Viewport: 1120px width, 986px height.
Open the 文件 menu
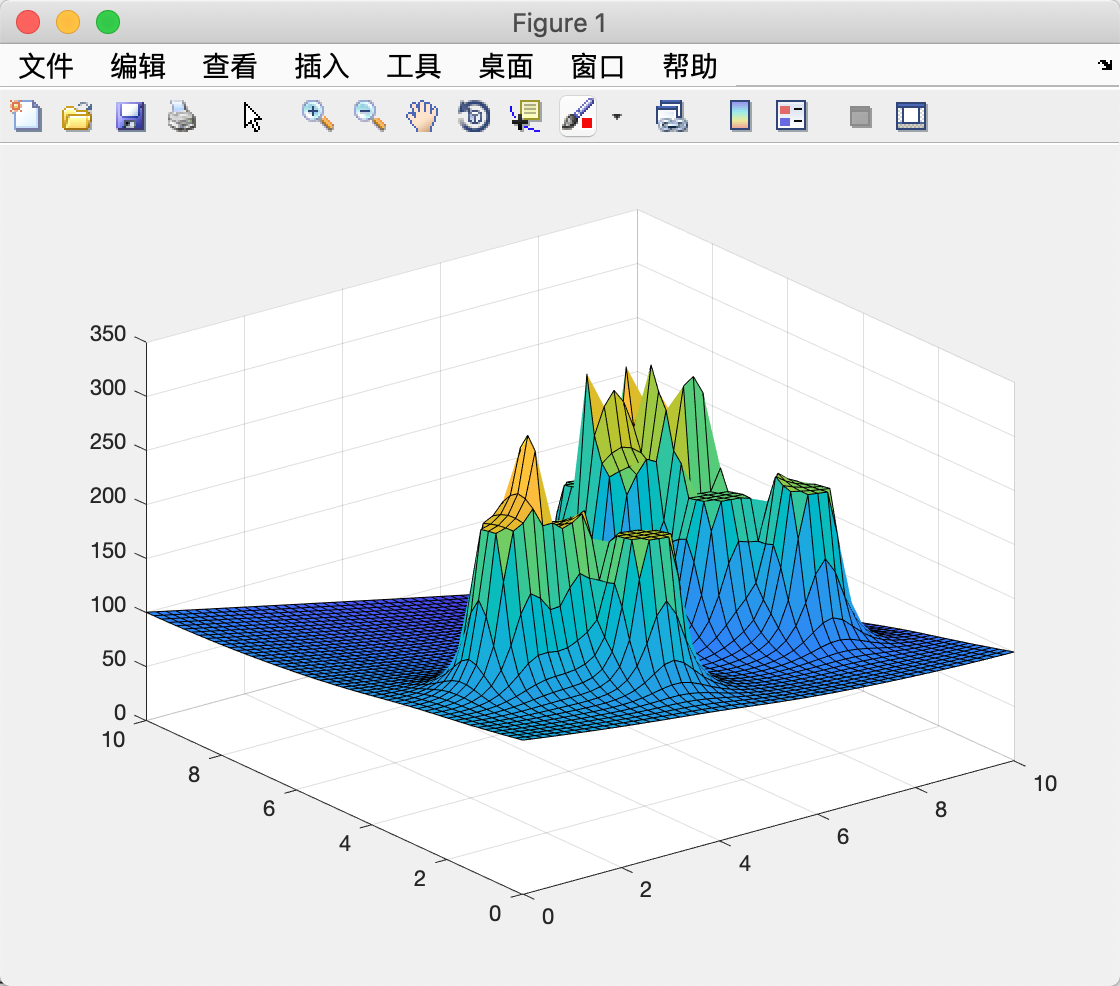tap(46, 66)
